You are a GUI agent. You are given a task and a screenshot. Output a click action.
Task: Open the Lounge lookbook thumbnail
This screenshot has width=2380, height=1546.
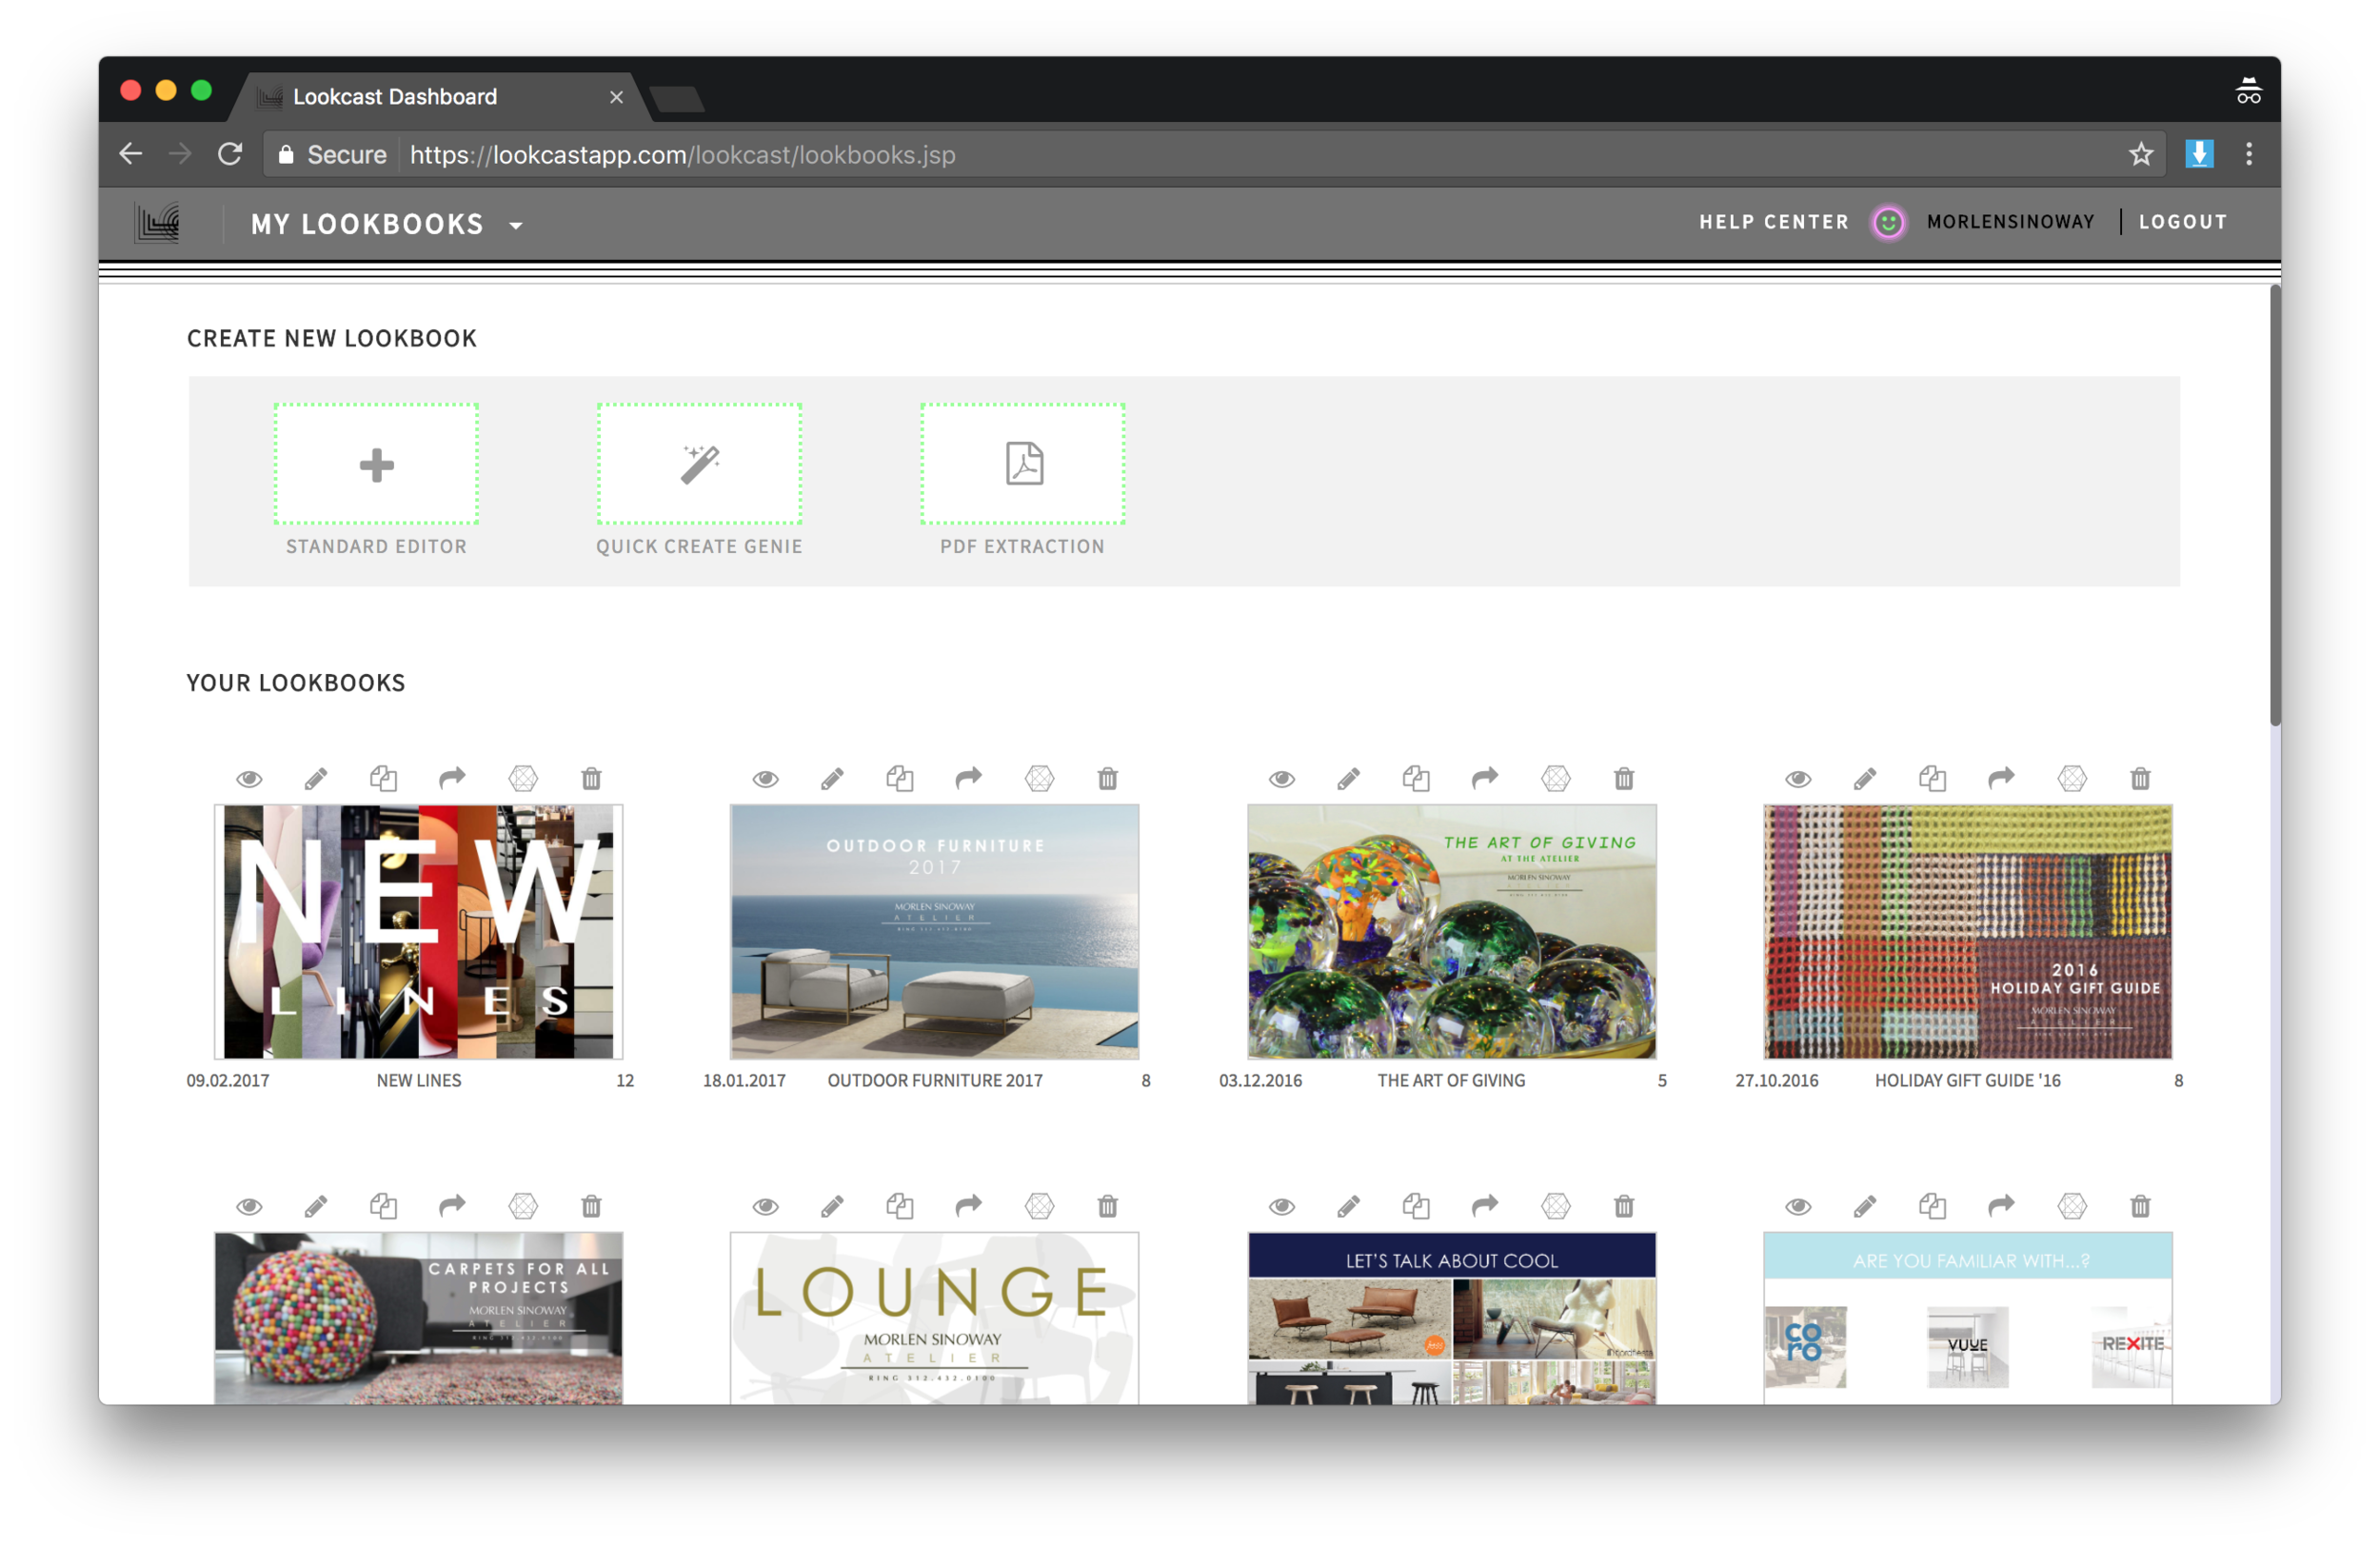point(935,1318)
